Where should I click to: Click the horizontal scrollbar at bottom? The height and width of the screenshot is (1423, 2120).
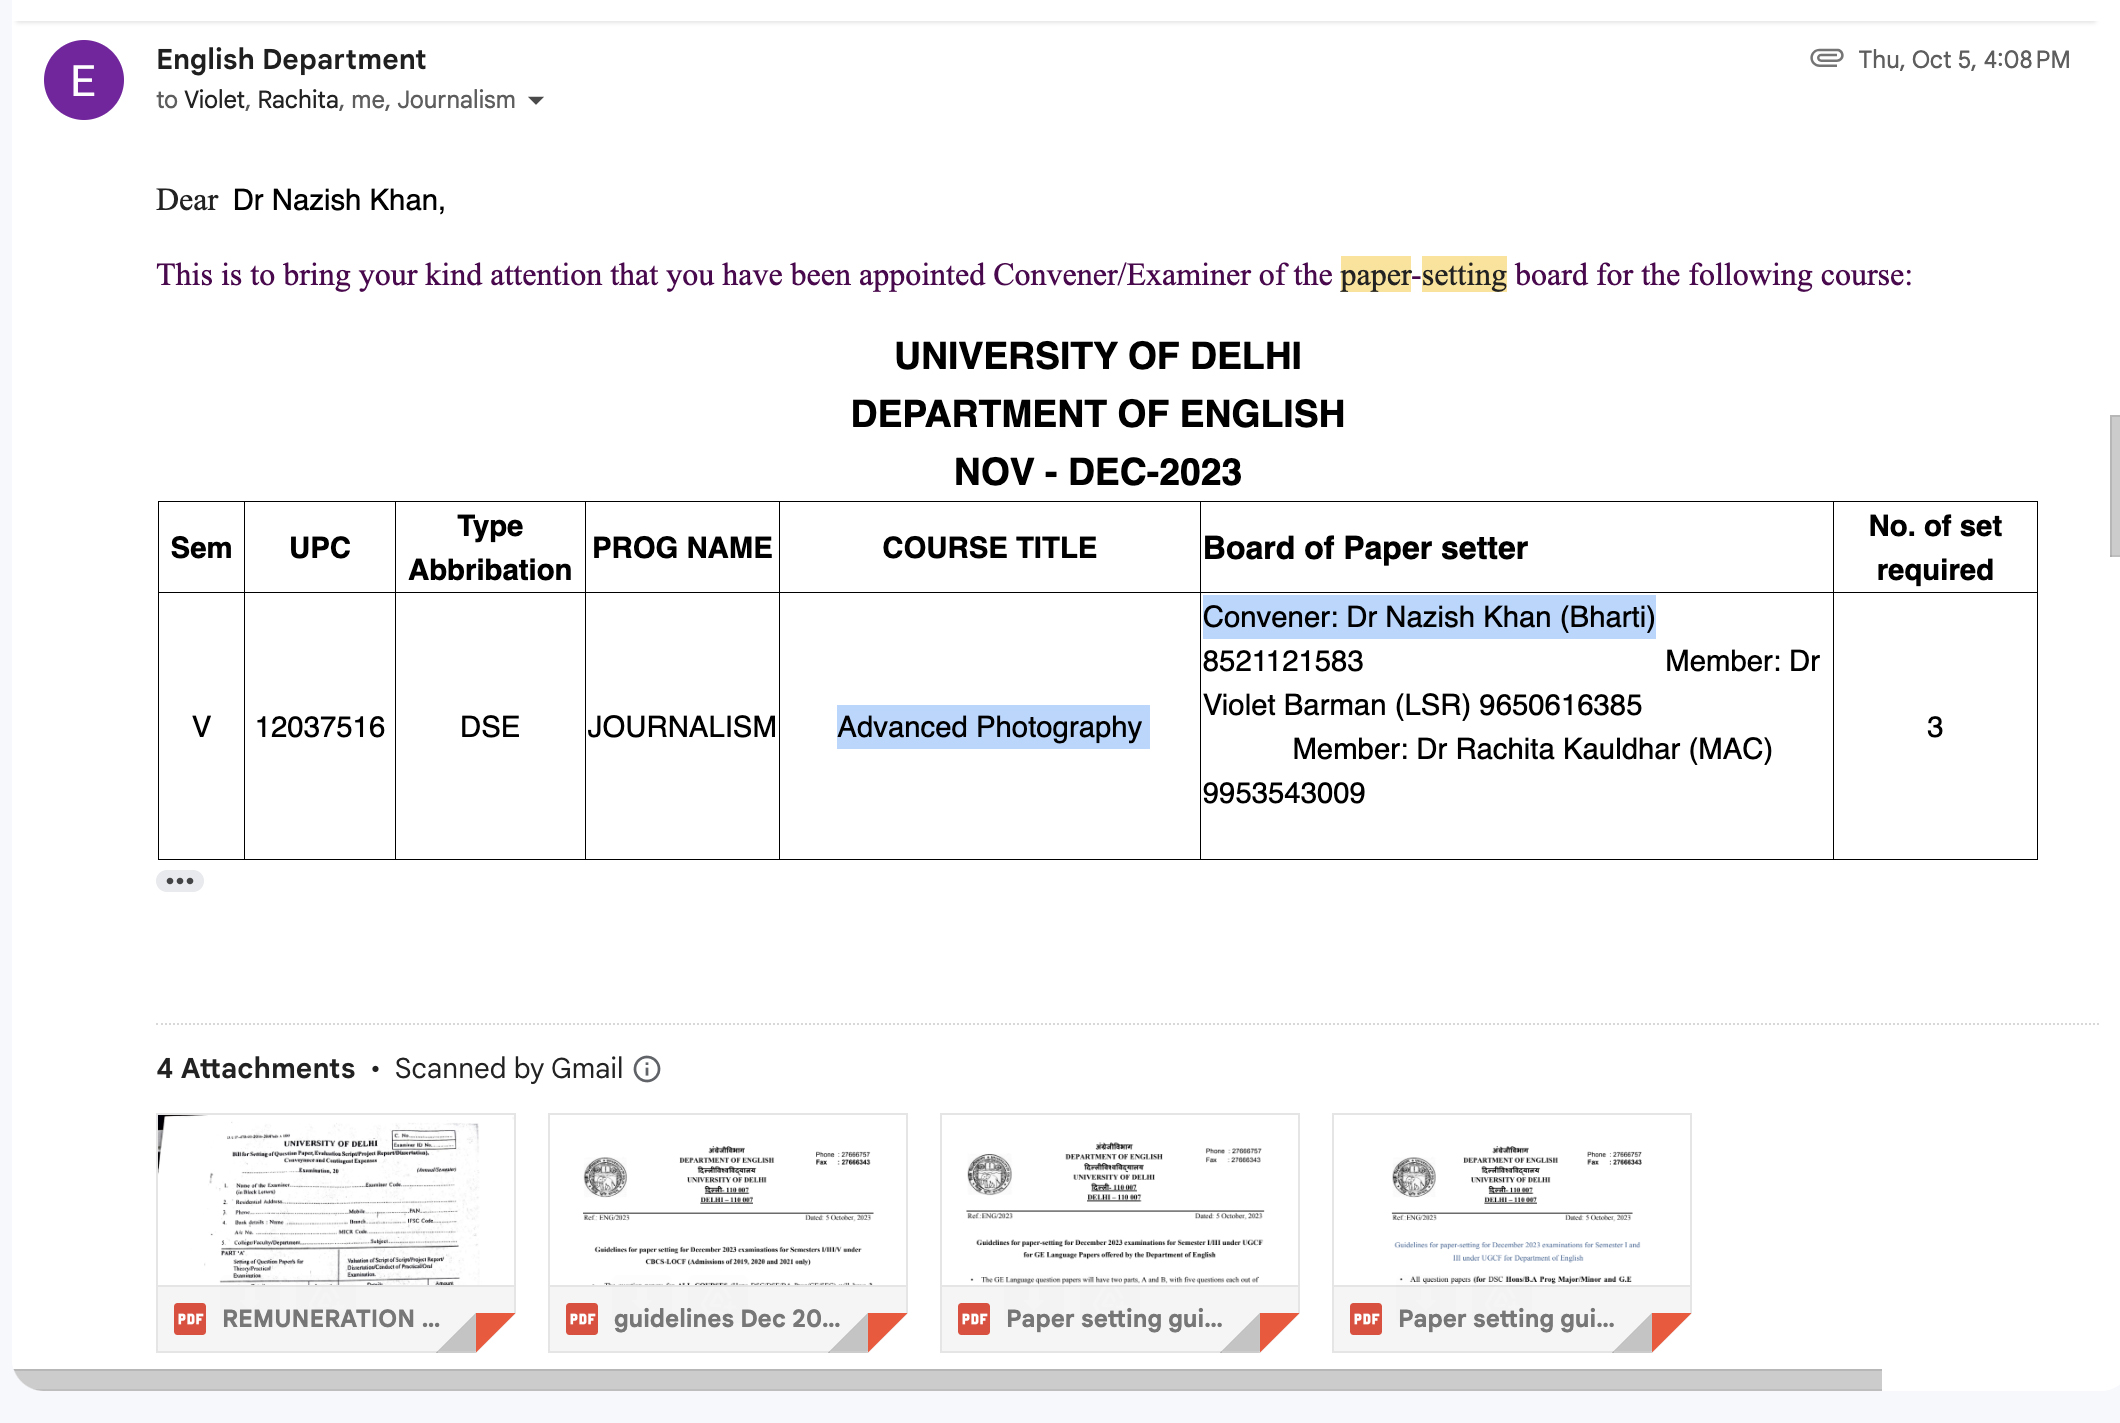(x=950, y=1380)
